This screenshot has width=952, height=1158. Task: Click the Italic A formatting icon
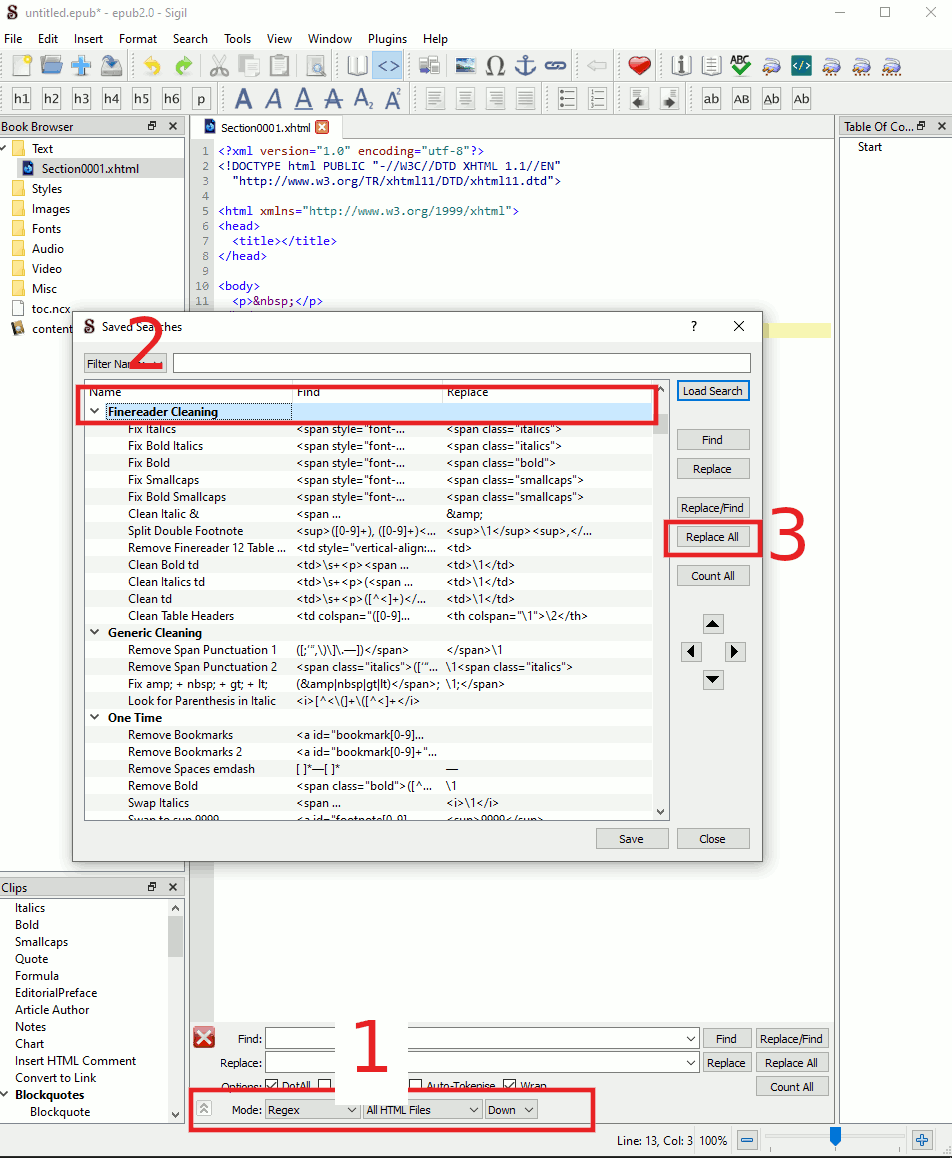[273, 99]
